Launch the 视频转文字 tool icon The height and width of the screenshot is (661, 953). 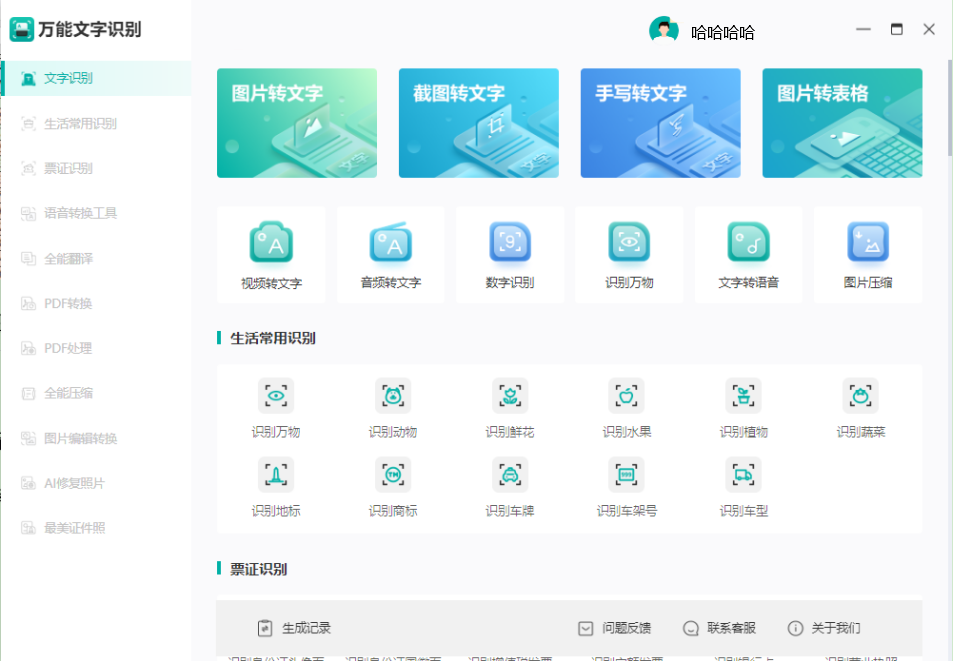click(x=271, y=242)
